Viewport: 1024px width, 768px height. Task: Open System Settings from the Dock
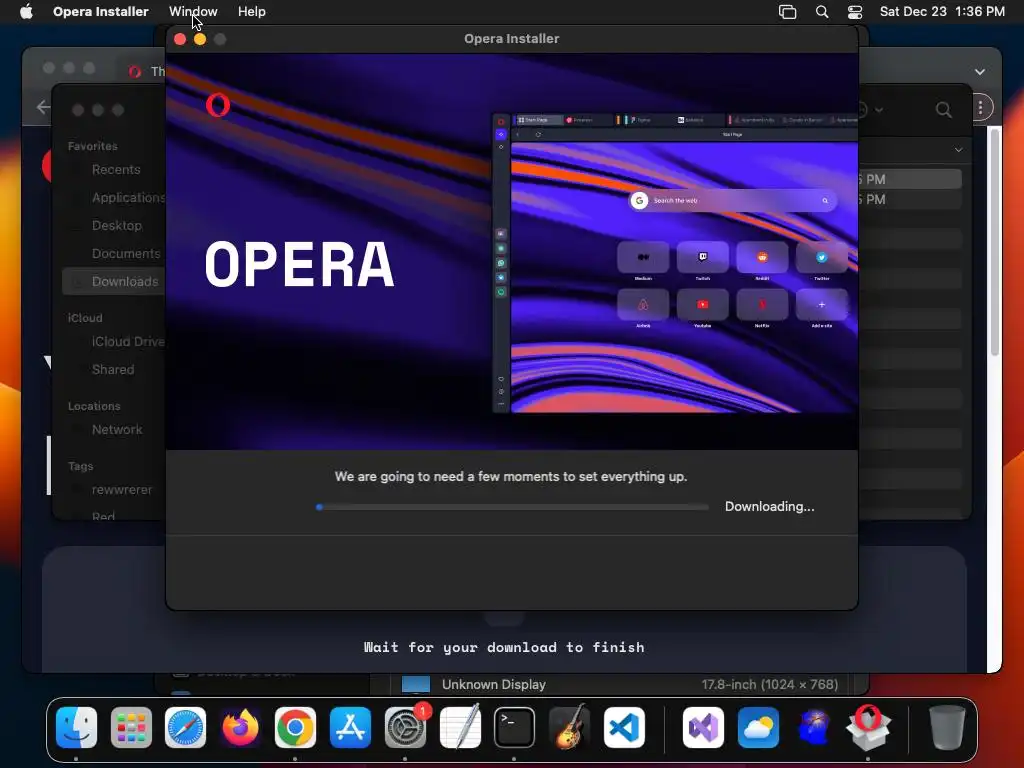click(x=406, y=727)
